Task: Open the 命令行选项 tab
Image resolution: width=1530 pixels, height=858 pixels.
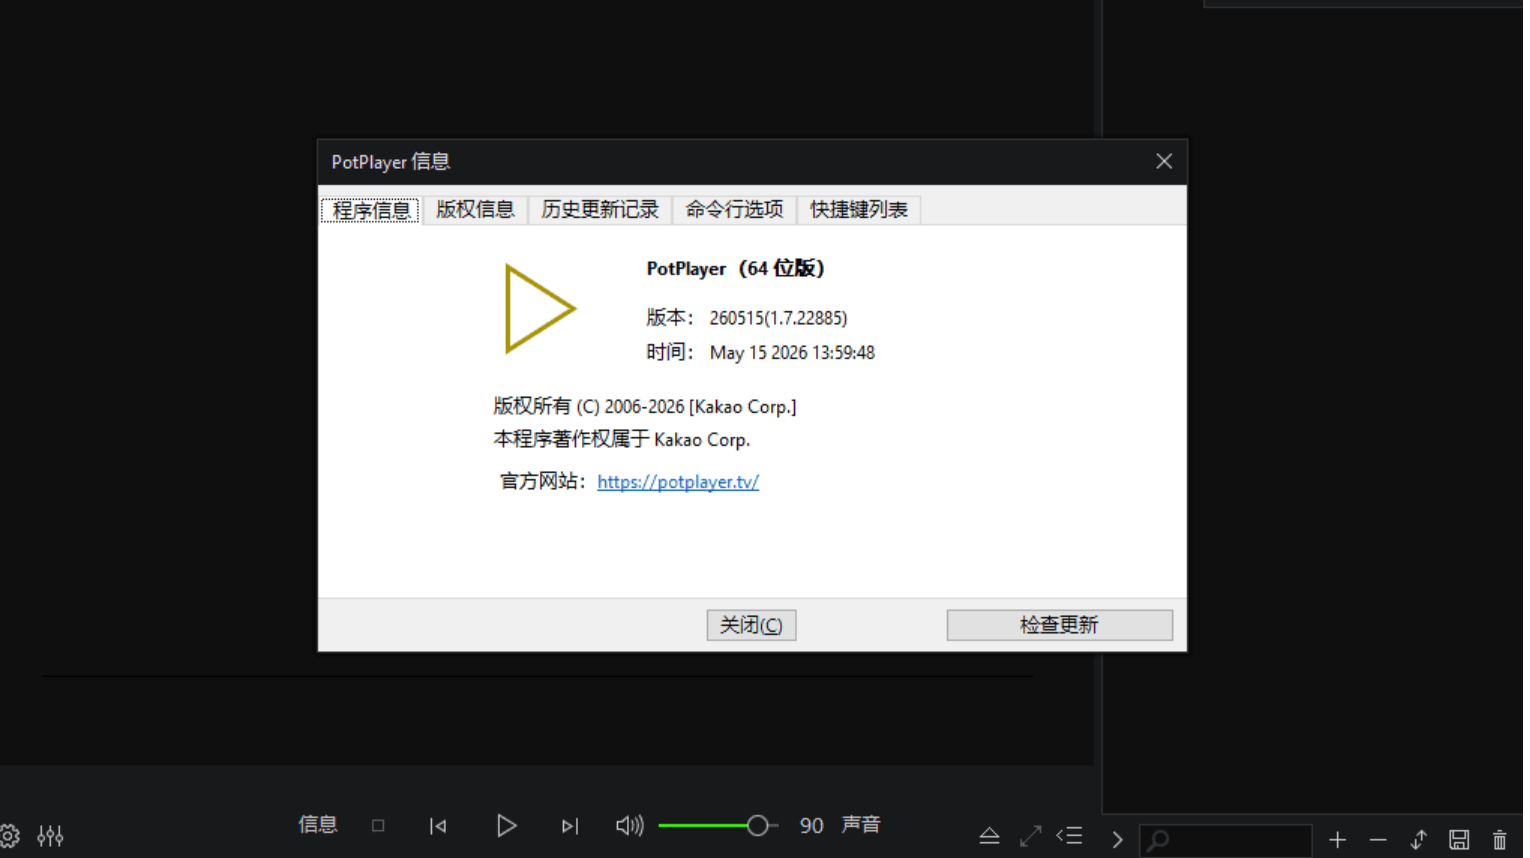Action: tap(734, 210)
